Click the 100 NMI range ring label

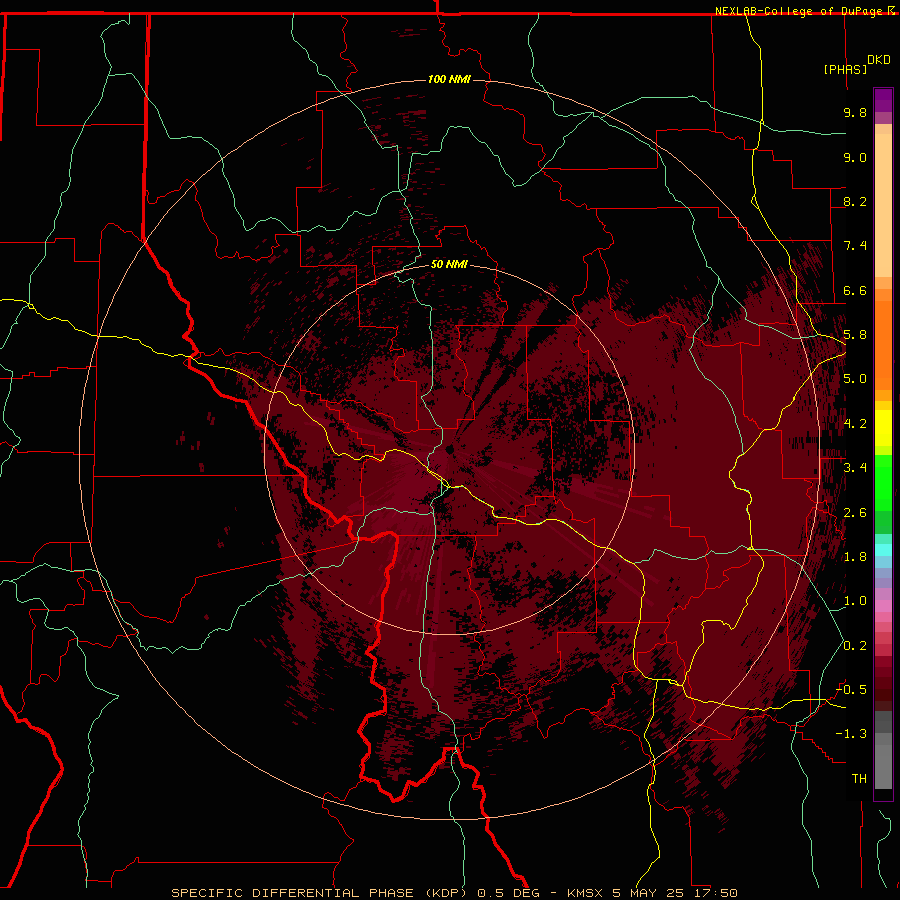pyautogui.click(x=449, y=79)
